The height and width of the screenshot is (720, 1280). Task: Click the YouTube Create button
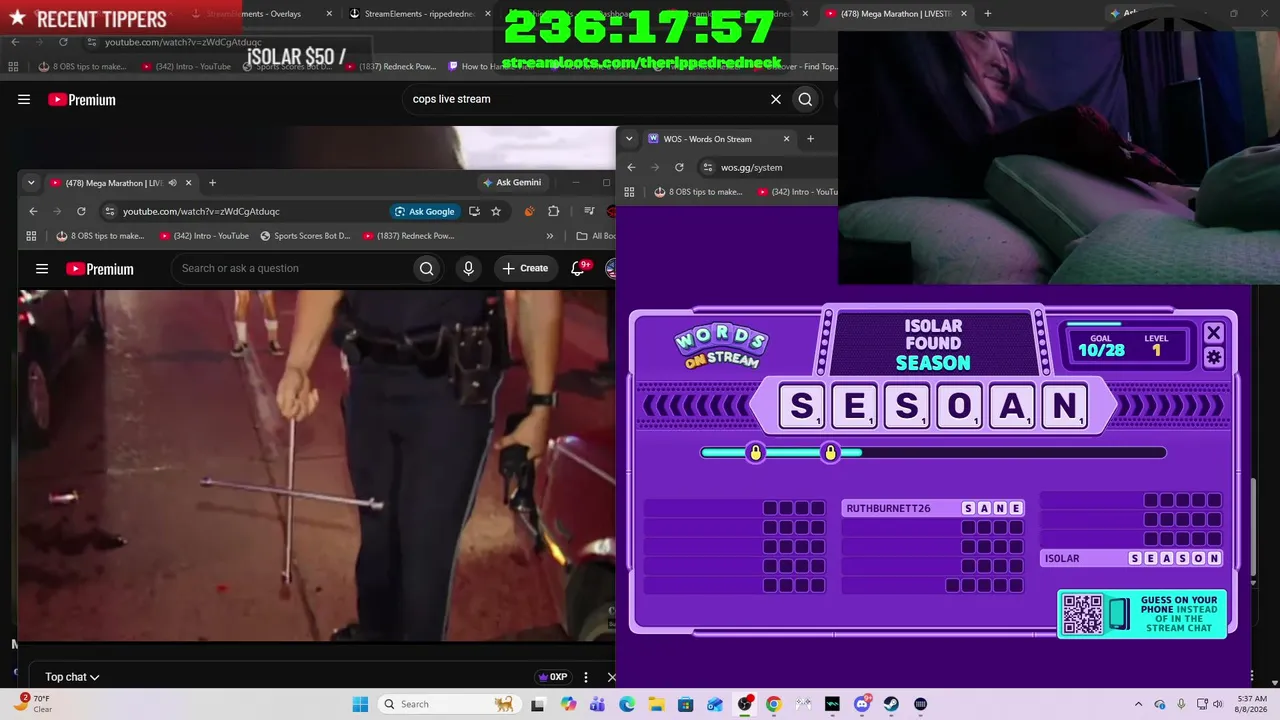pyautogui.click(x=525, y=268)
